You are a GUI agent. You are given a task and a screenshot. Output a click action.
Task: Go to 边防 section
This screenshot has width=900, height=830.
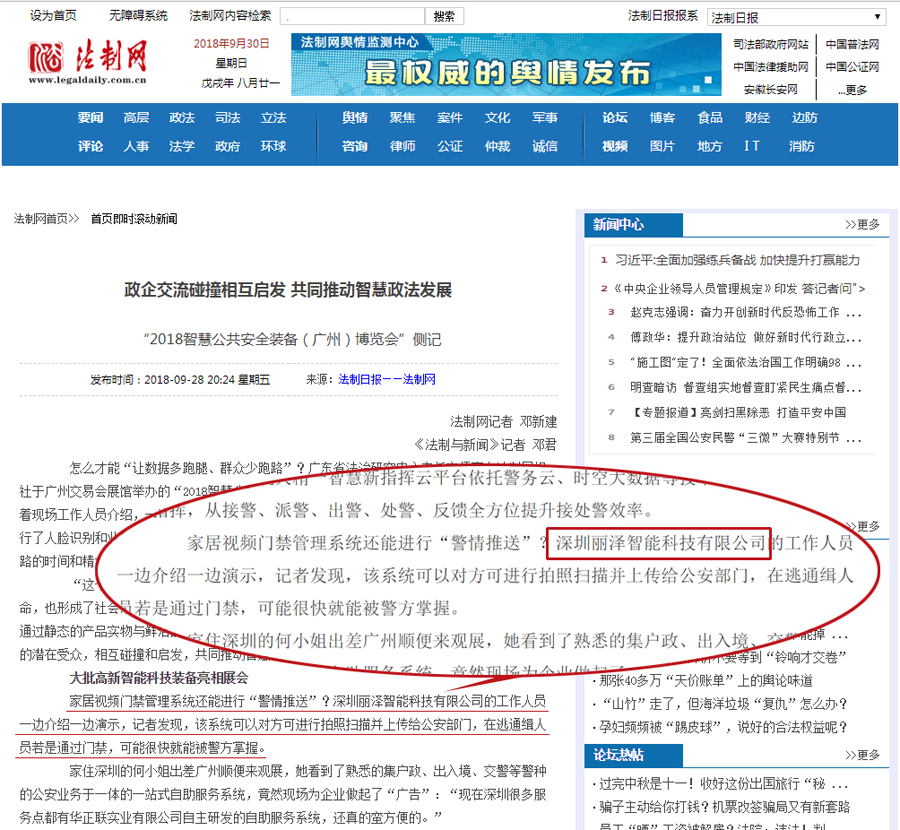tap(805, 118)
